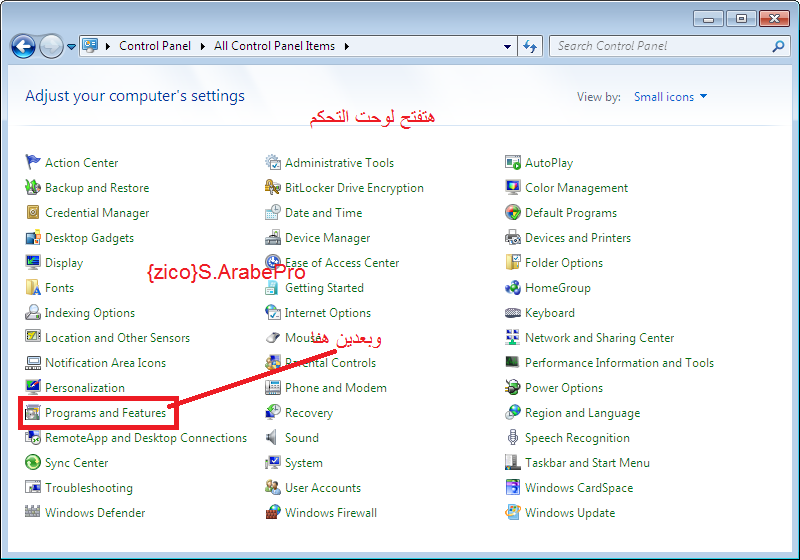Refresh the Control Panel view
This screenshot has width=800, height=560.
tap(530, 46)
